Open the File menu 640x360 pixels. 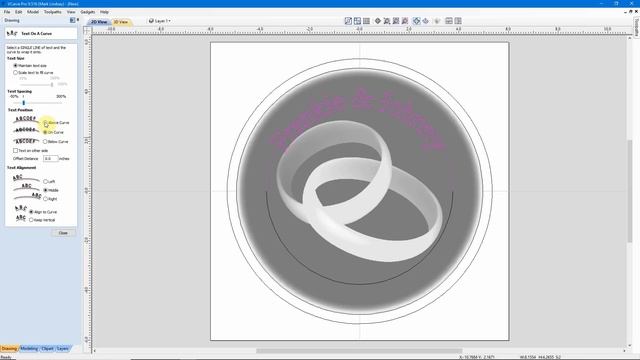pyautogui.click(x=7, y=12)
